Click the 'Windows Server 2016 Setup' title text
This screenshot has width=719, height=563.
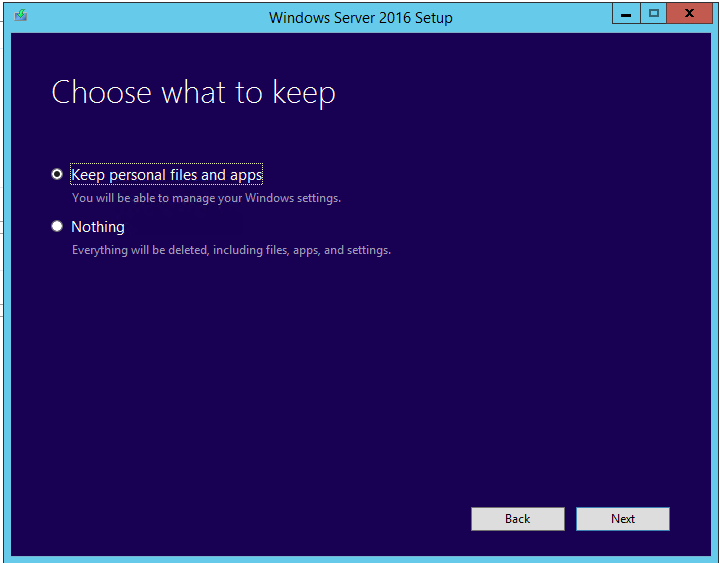[x=360, y=17]
